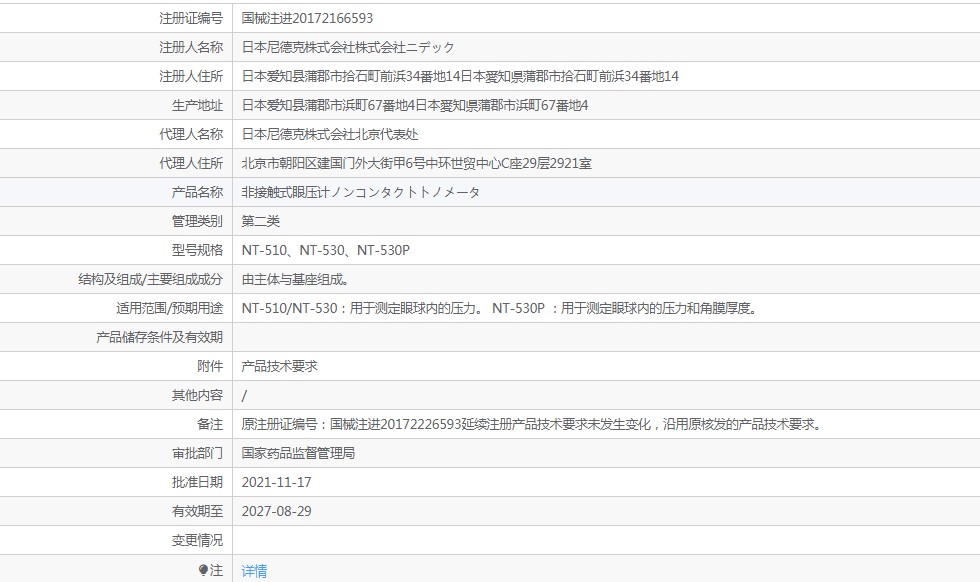Click the 注册证编号 label
The width and height of the screenshot is (980, 582).
point(191,18)
